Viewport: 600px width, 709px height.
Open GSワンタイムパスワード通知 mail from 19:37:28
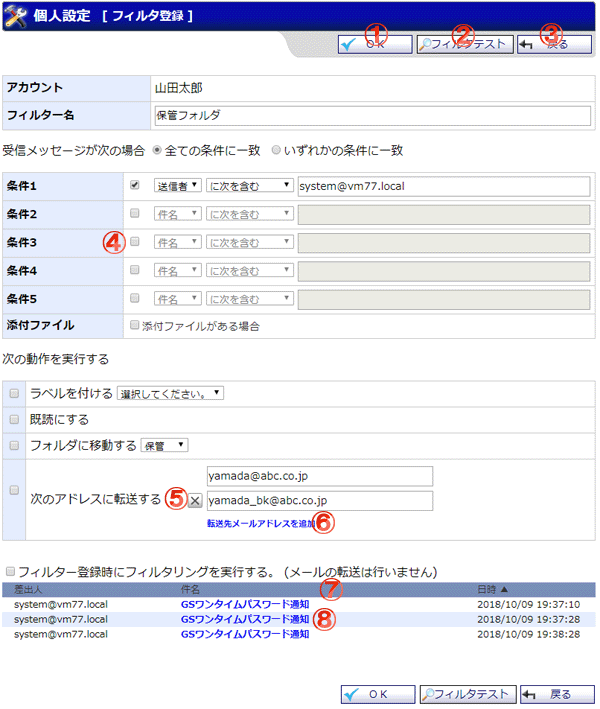click(x=245, y=619)
